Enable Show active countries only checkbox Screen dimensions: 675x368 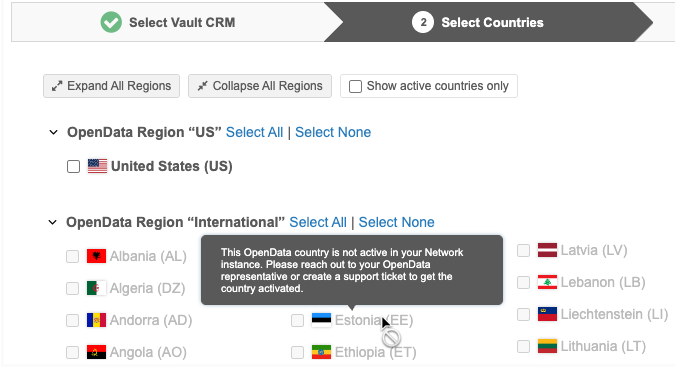tap(355, 87)
